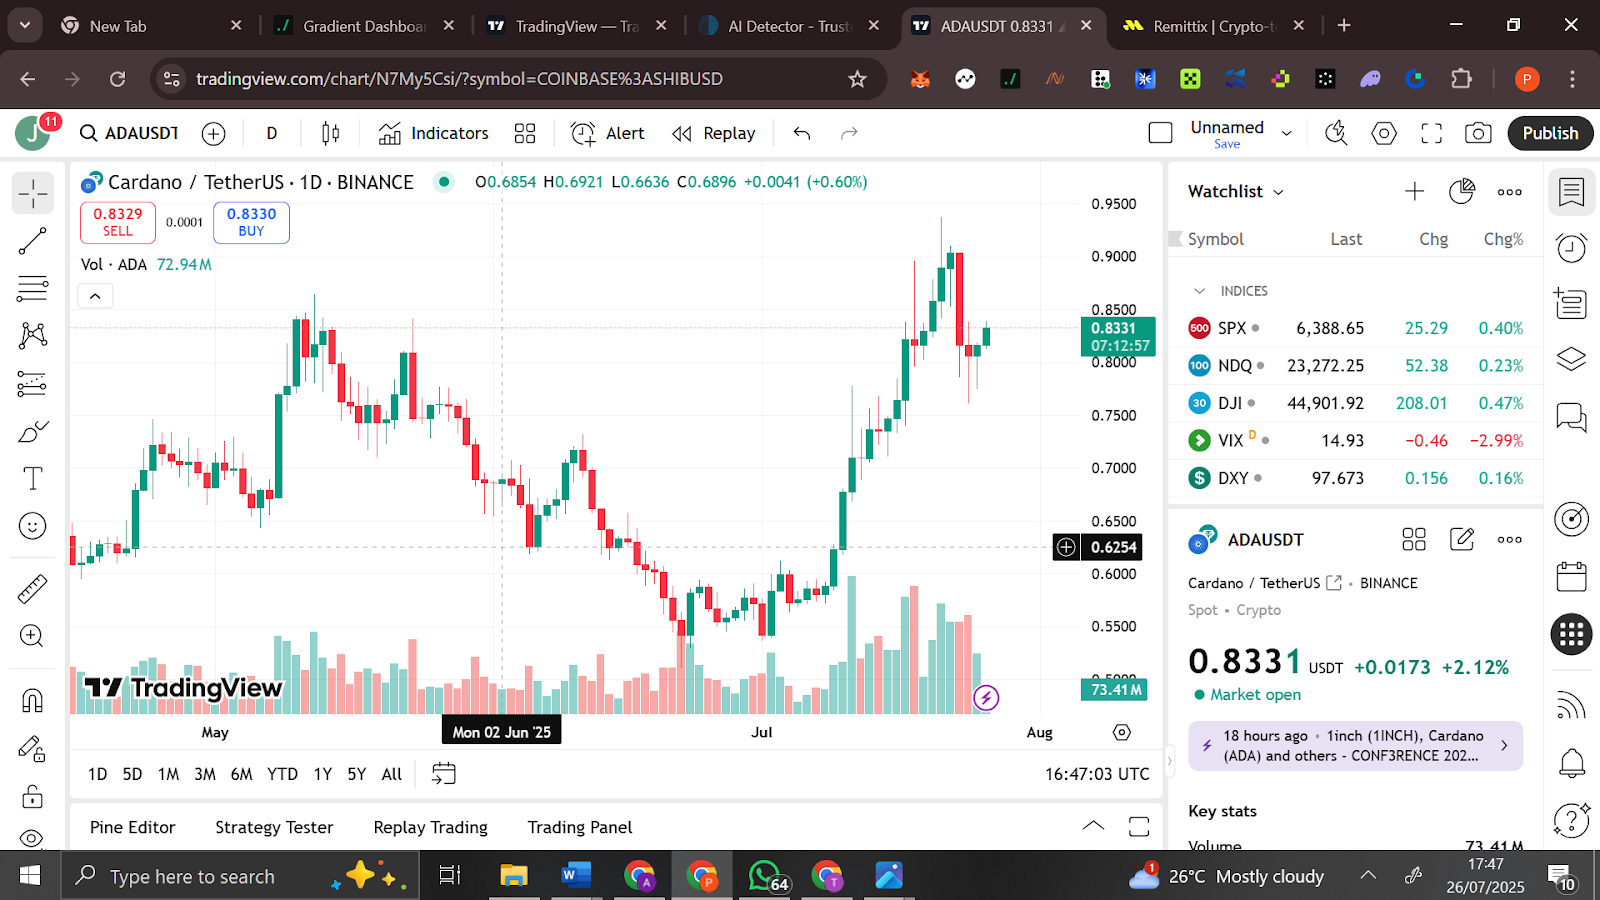Image resolution: width=1600 pixels, height=900 pixels.
Task: Take a chart snapshot
Action: 1478,133
